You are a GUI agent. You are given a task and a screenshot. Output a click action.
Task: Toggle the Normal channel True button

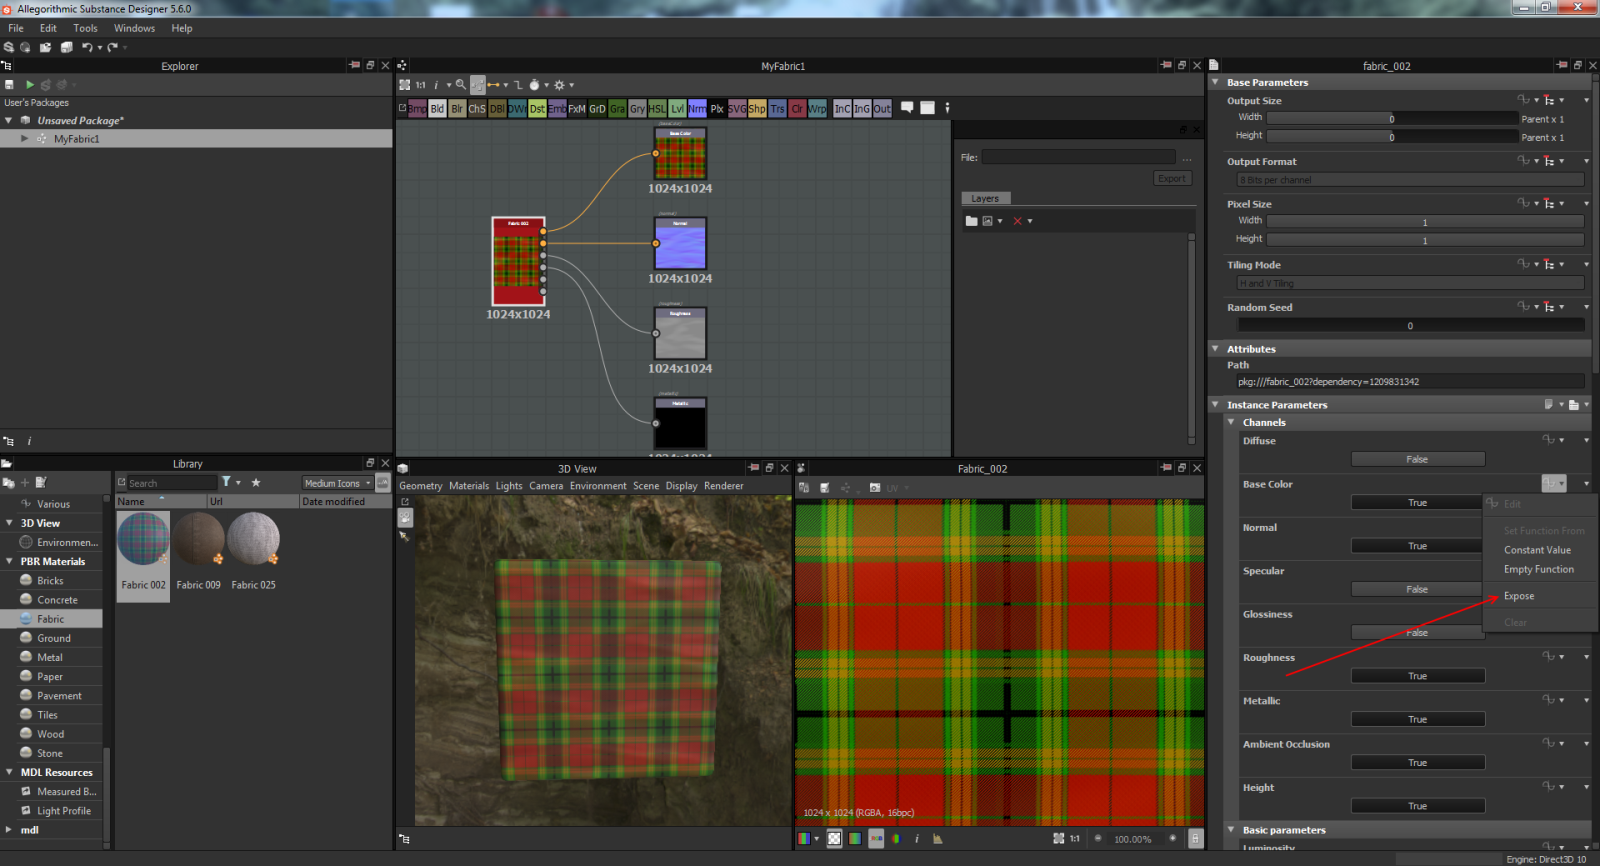pyautogui.click(x=1418, y=546)
